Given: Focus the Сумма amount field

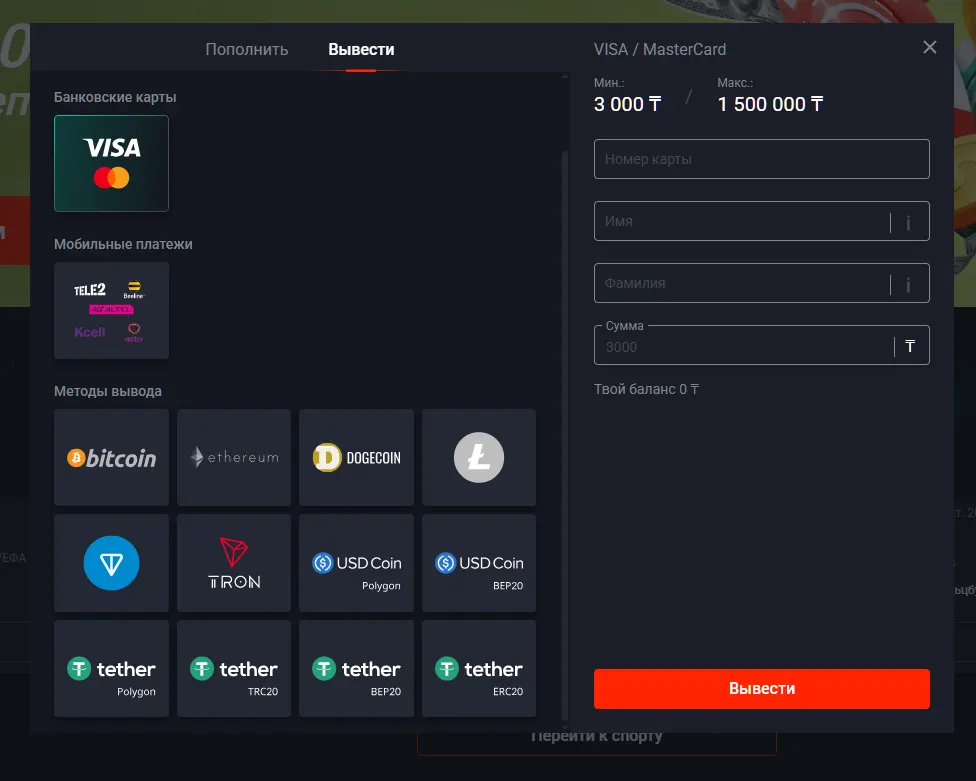Looking at the screenshot, I should [762, 345].
